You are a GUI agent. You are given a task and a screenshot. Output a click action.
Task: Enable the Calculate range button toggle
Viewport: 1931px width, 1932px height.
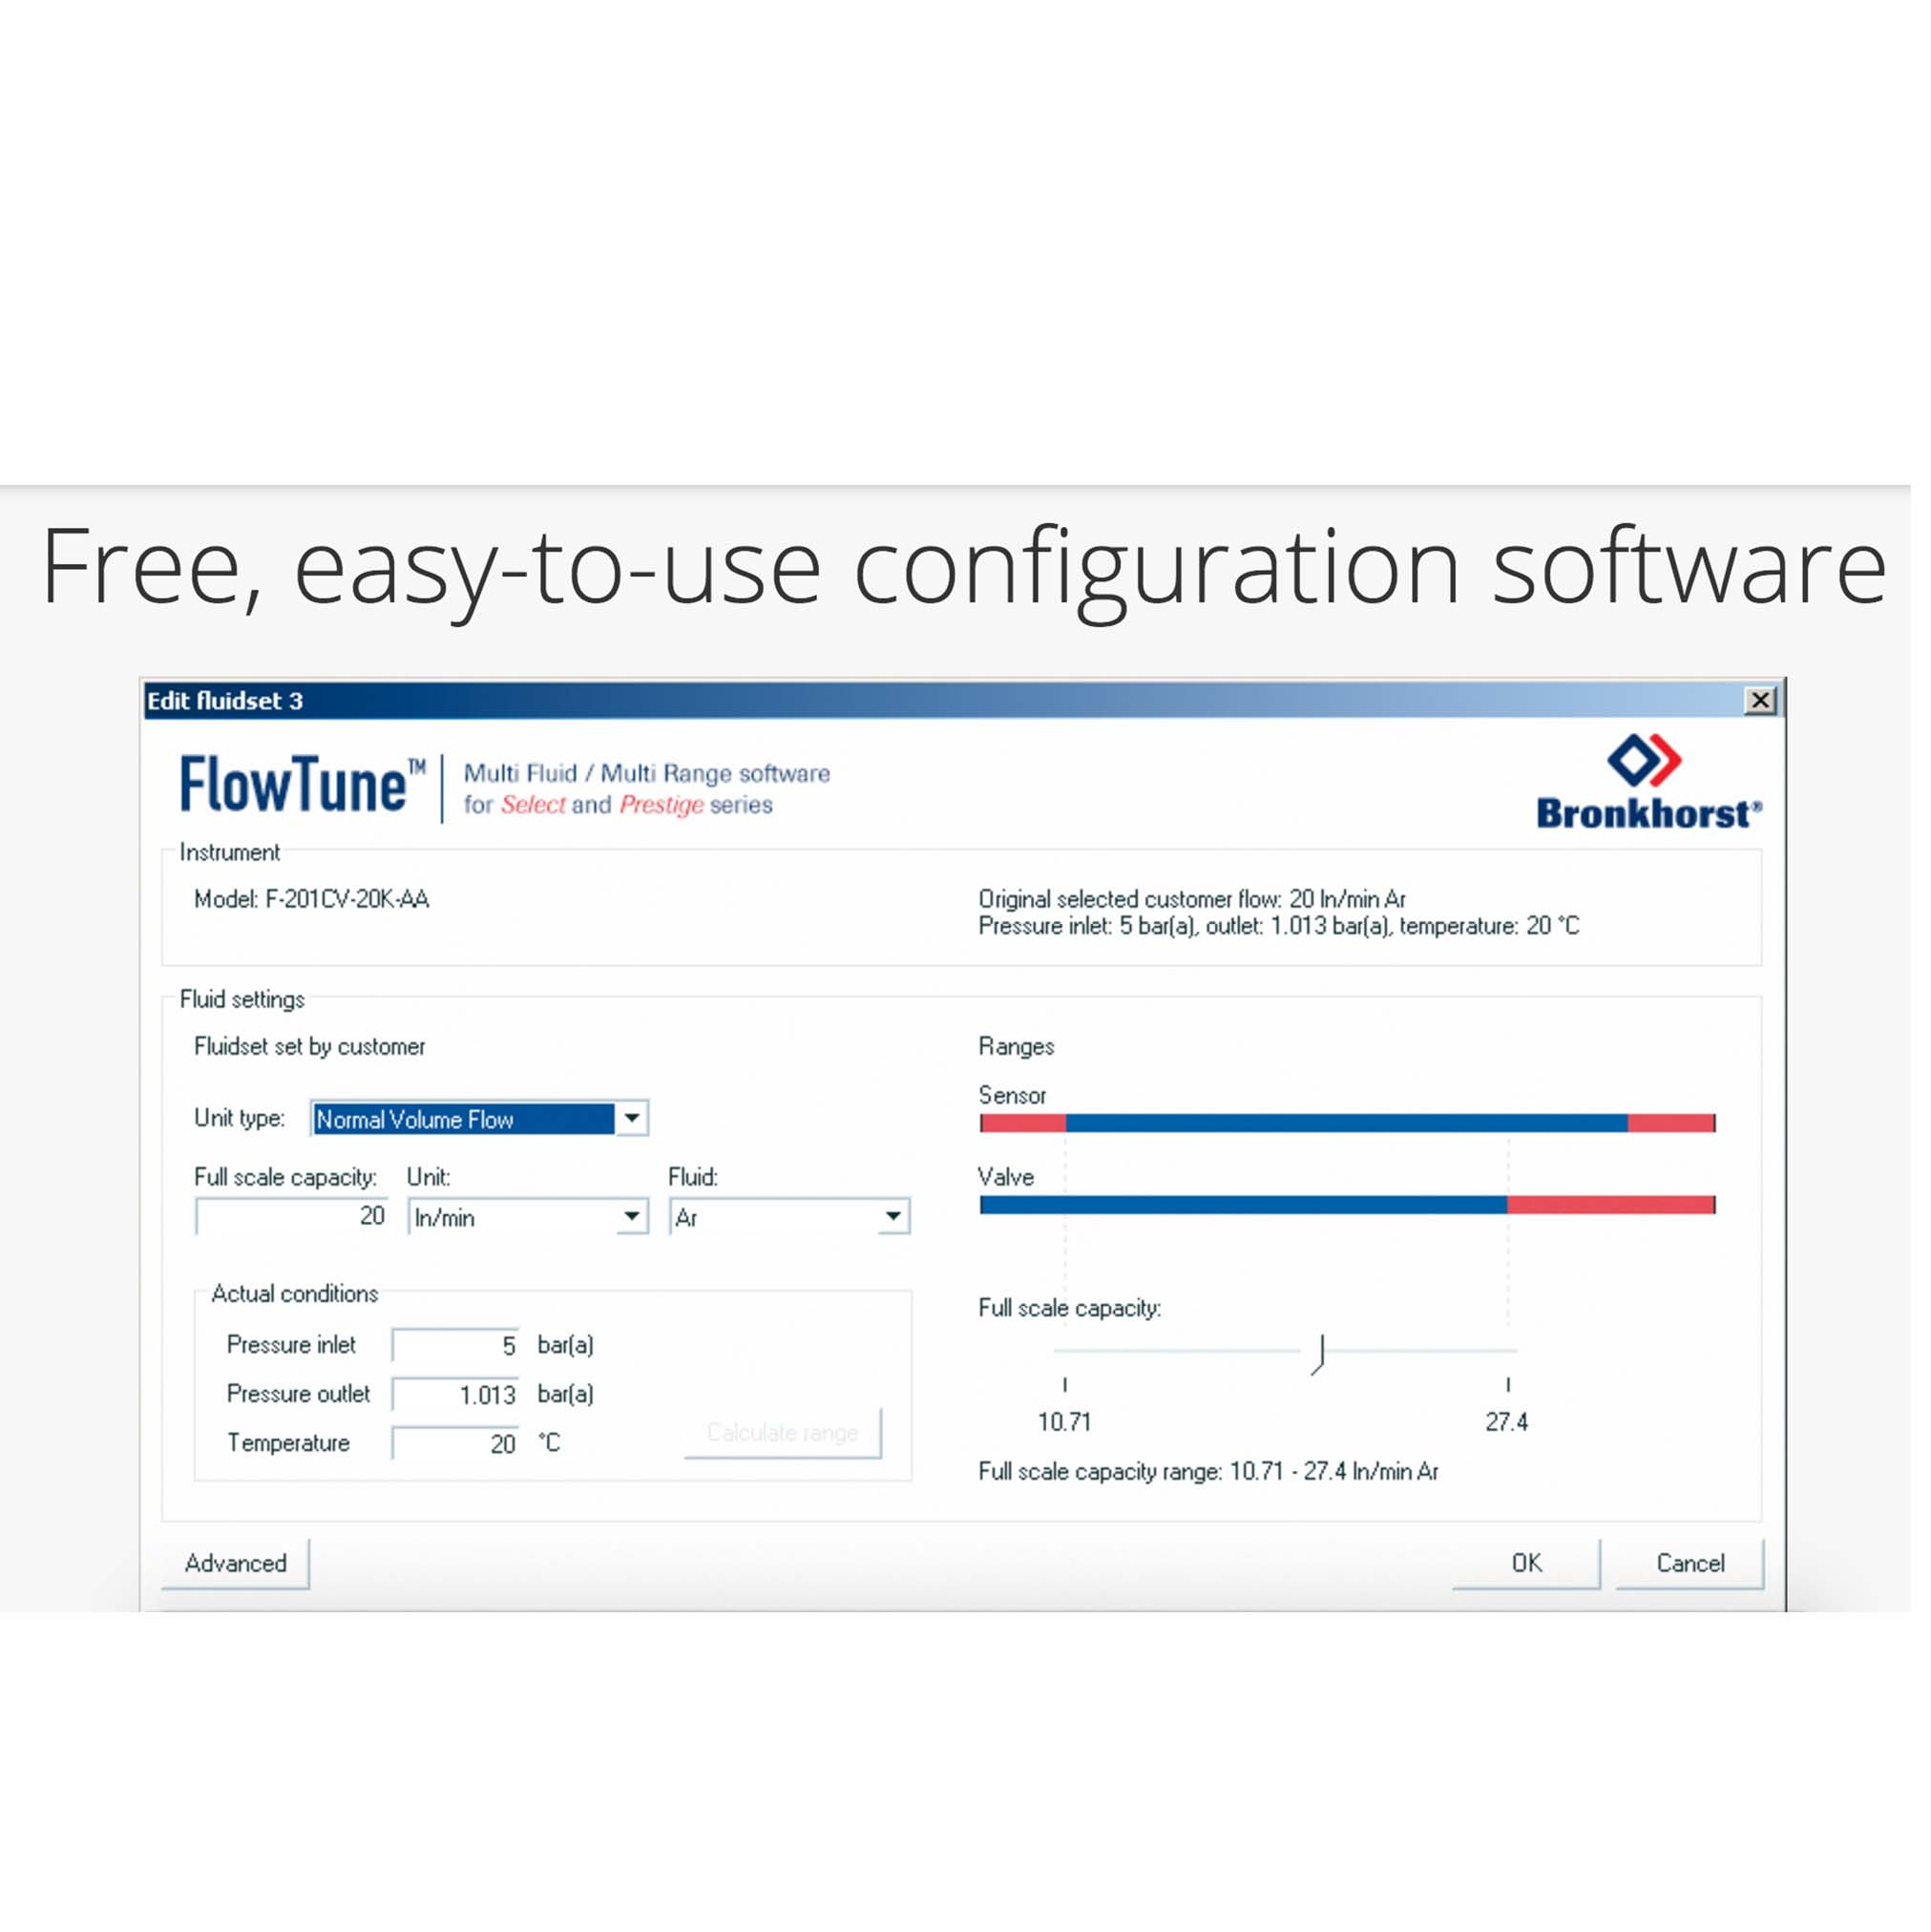(780, 1434)
